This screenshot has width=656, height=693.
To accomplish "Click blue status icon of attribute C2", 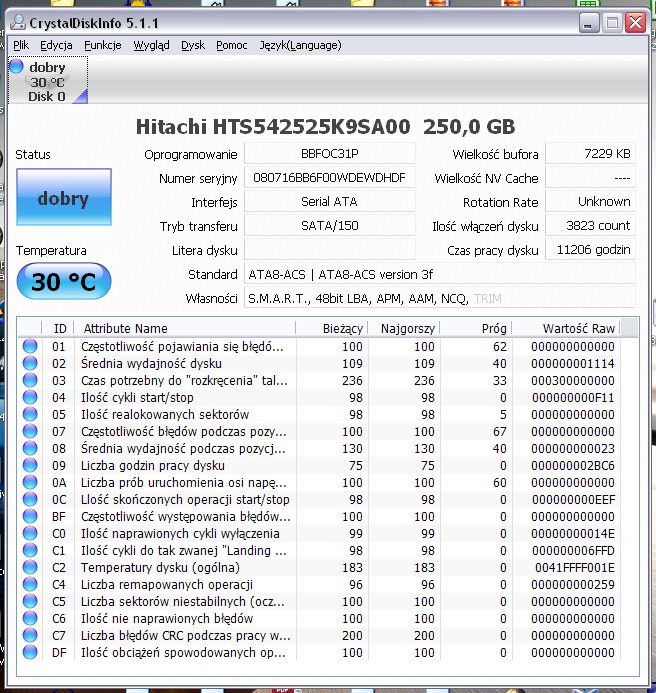I will click(x=30, y=567).
